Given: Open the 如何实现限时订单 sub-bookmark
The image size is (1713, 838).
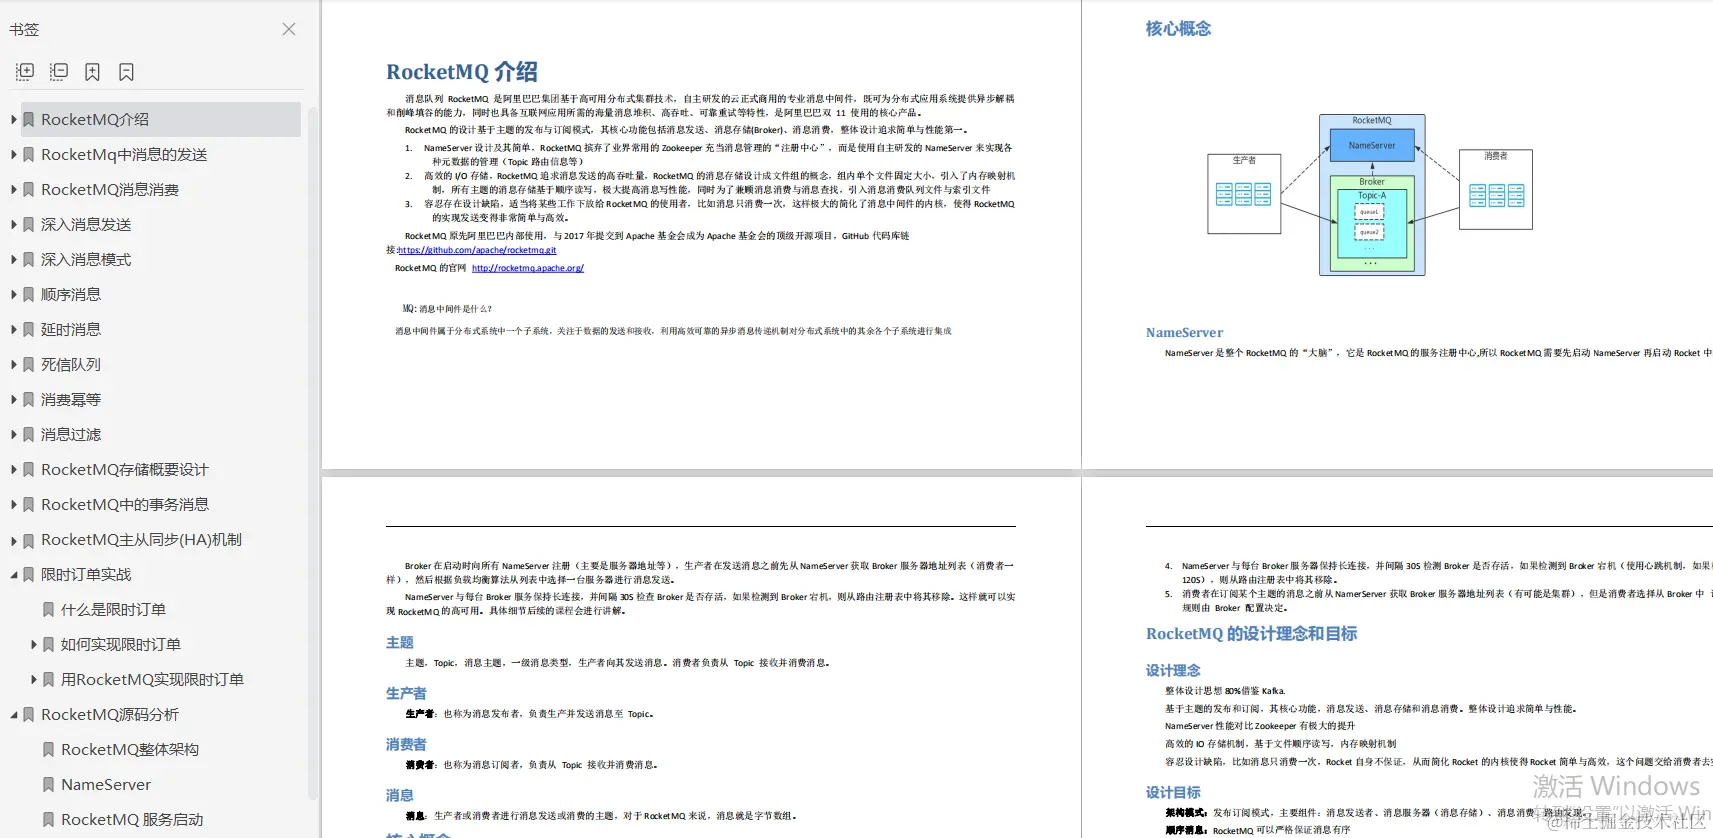Looking at the screenshot, I should pyautogui.click(x=121, y=644).
